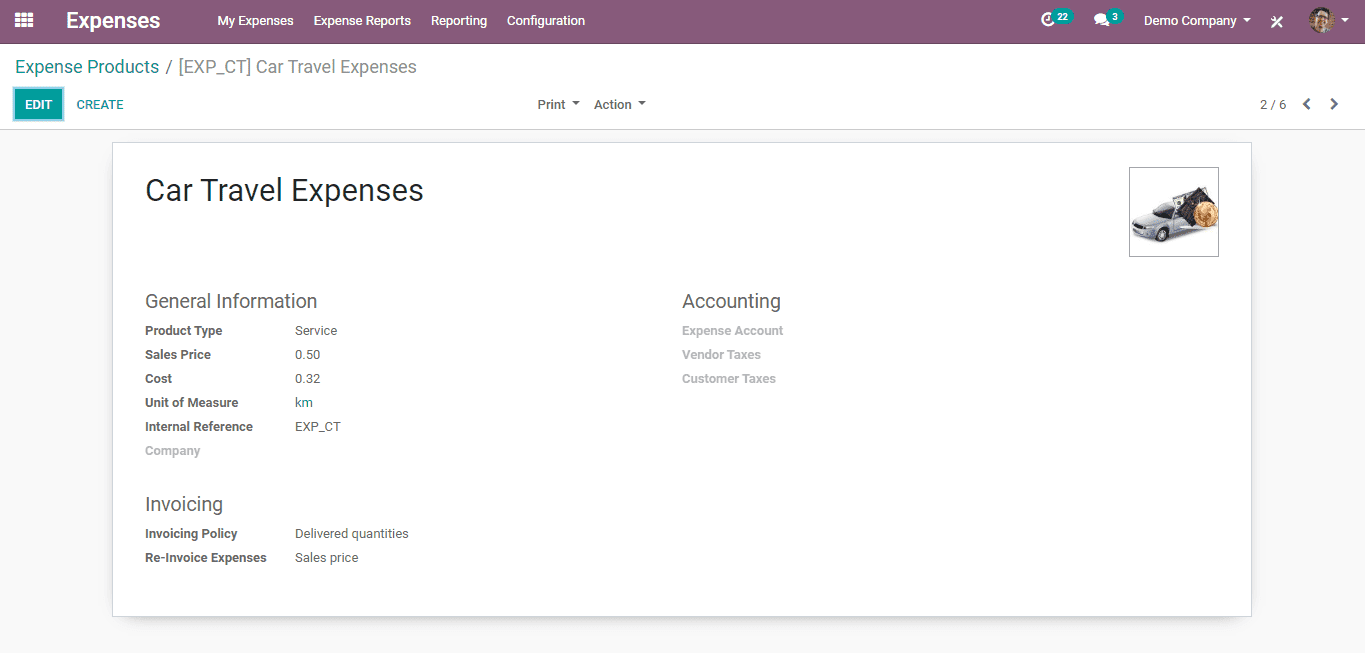Click the Company field label
Image resolution: width=1365 pixels, height=653 pixels.
[x=173, y=451]
